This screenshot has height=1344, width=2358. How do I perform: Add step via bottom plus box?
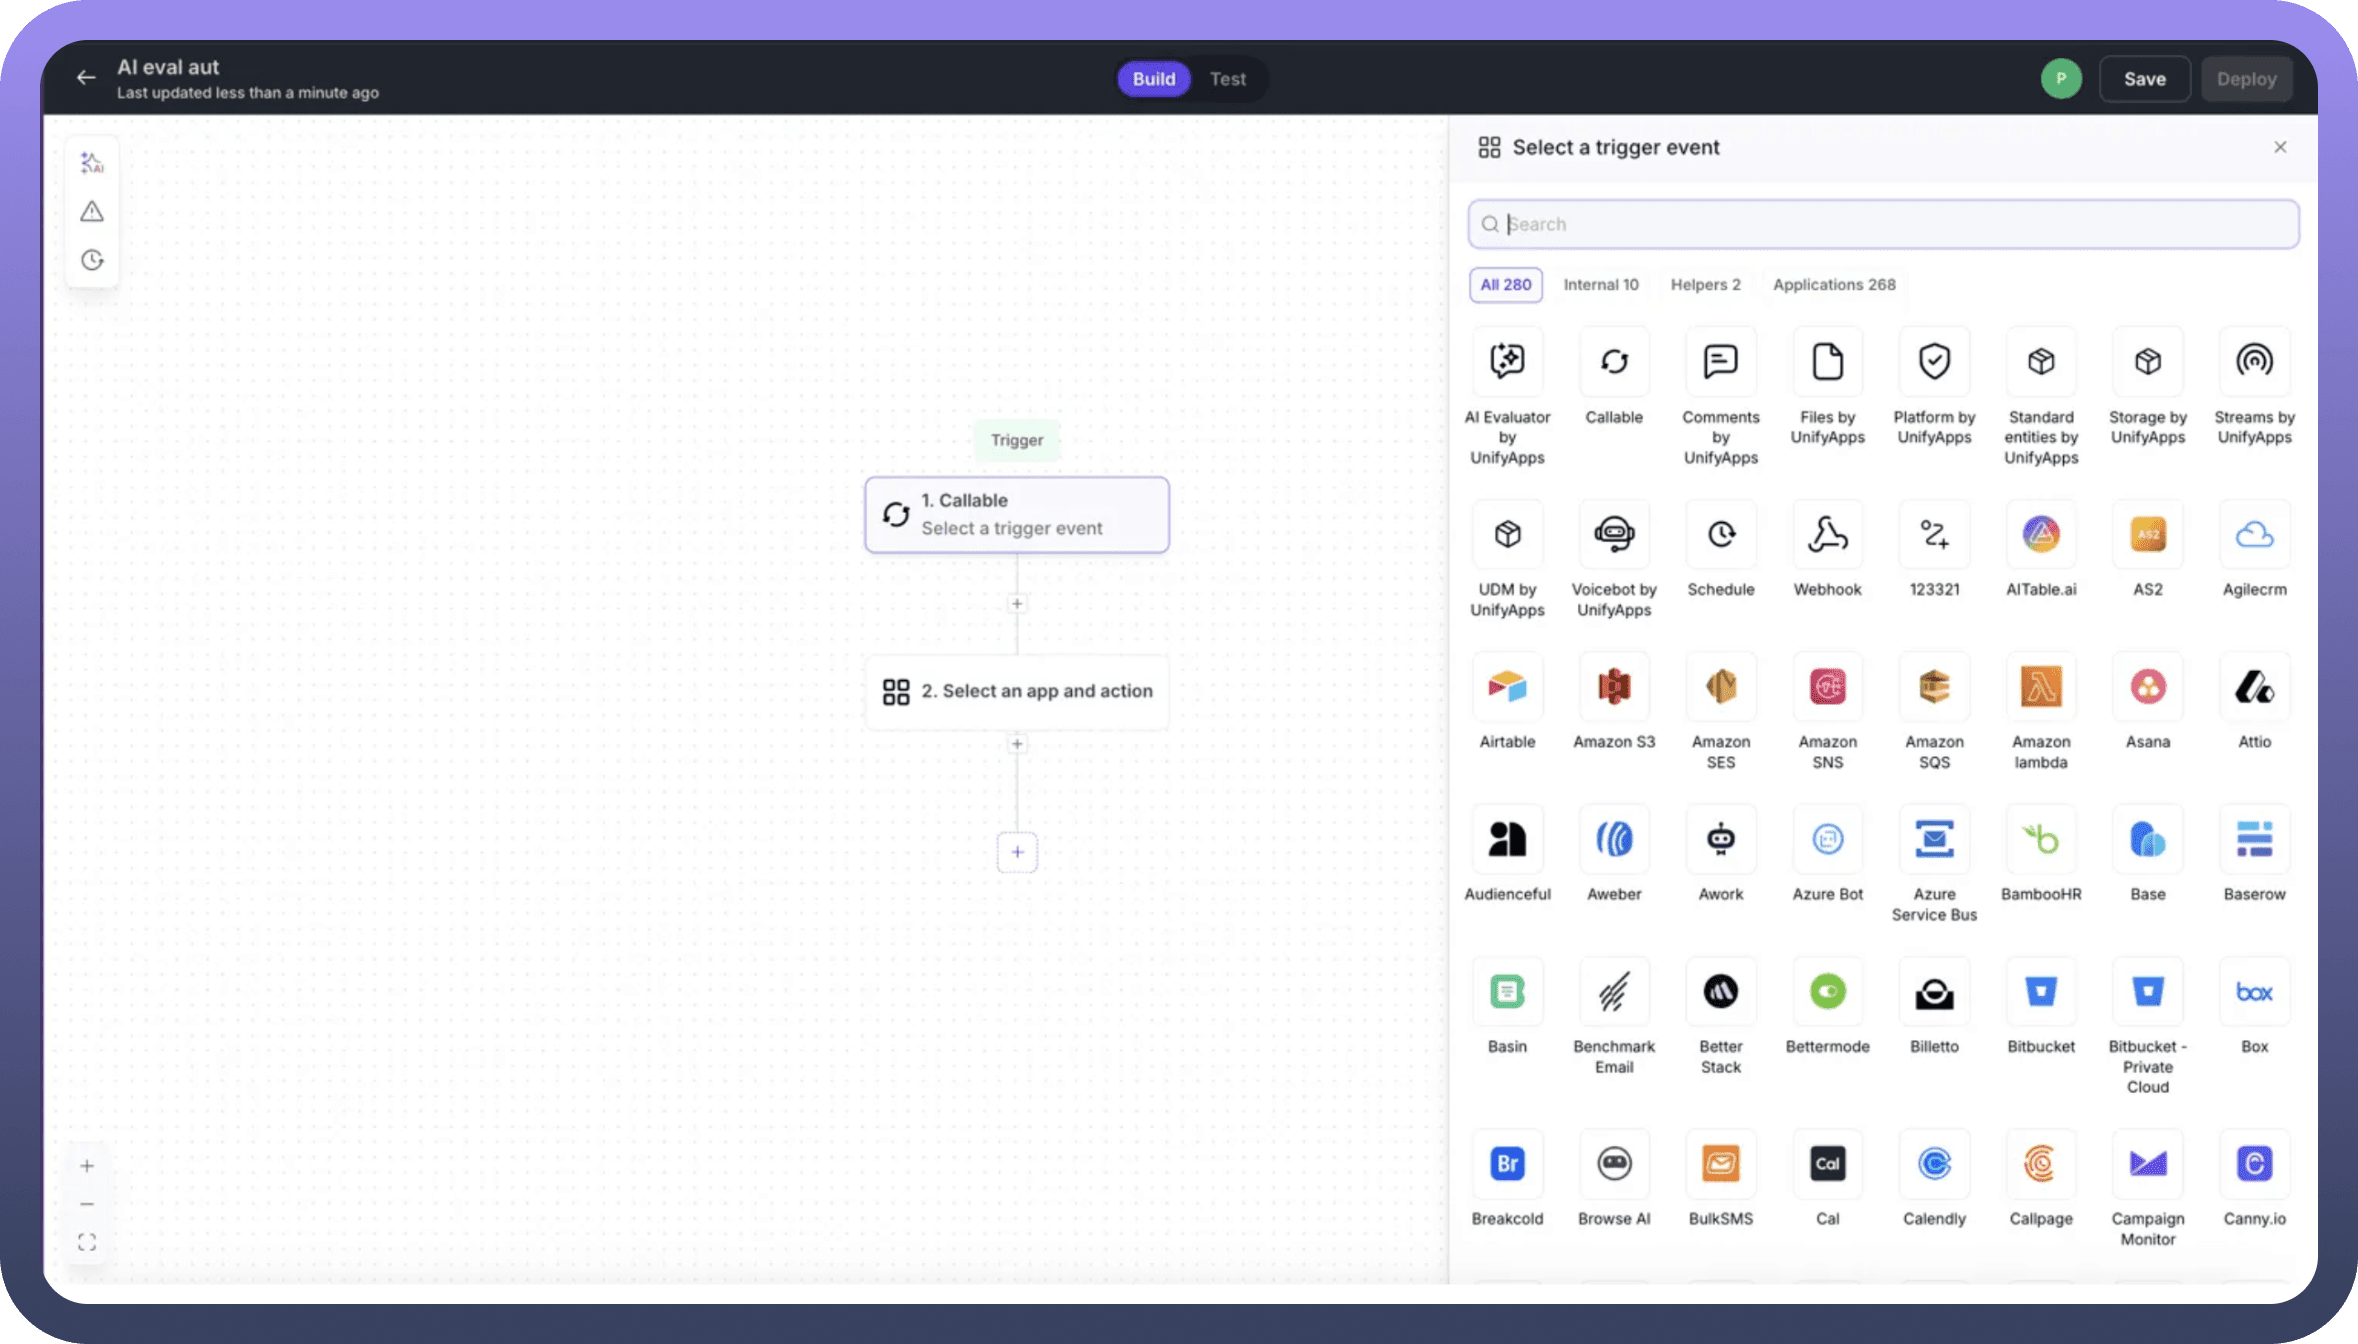(x=1017, y=852)
